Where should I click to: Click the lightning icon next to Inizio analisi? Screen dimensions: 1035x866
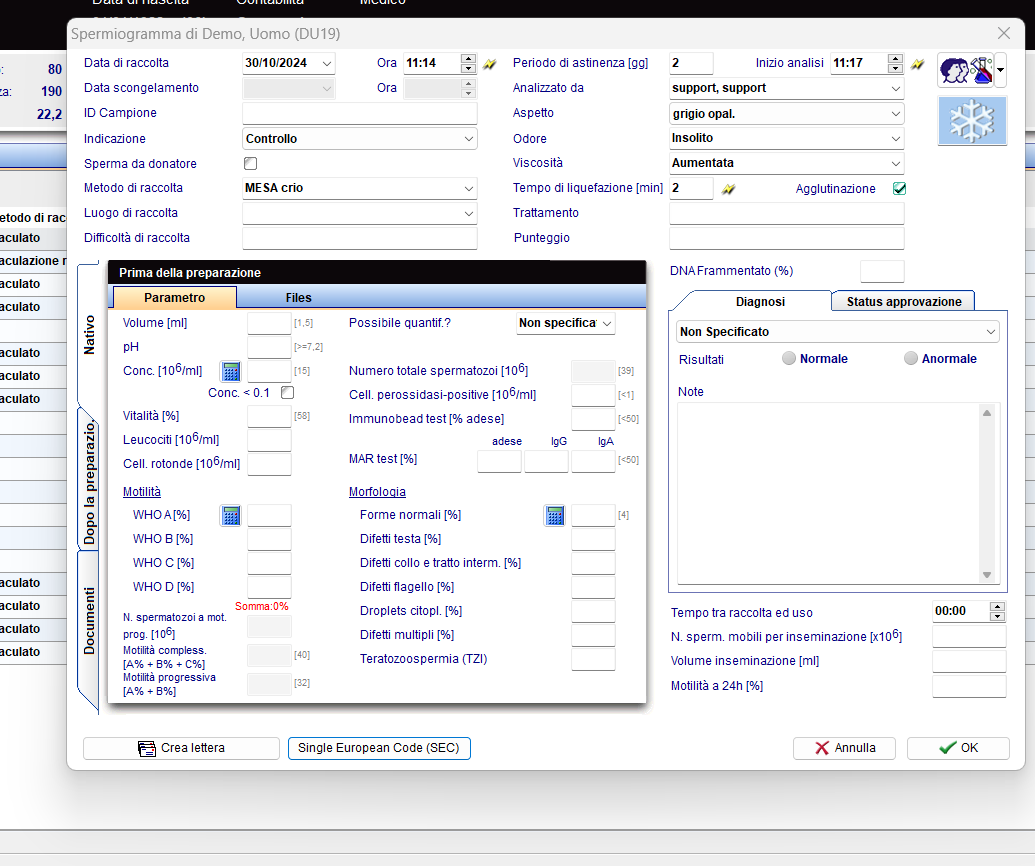click(918, 64)
